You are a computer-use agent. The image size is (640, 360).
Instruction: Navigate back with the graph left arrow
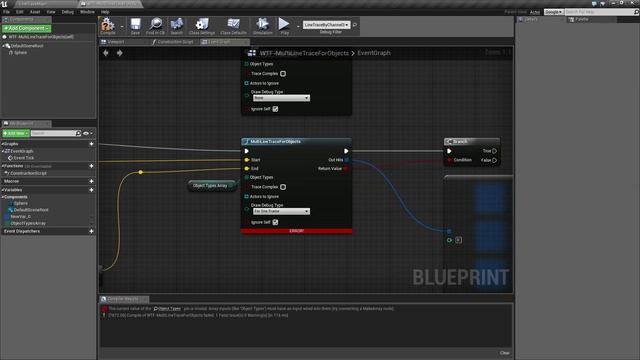(x=106, y=53)
